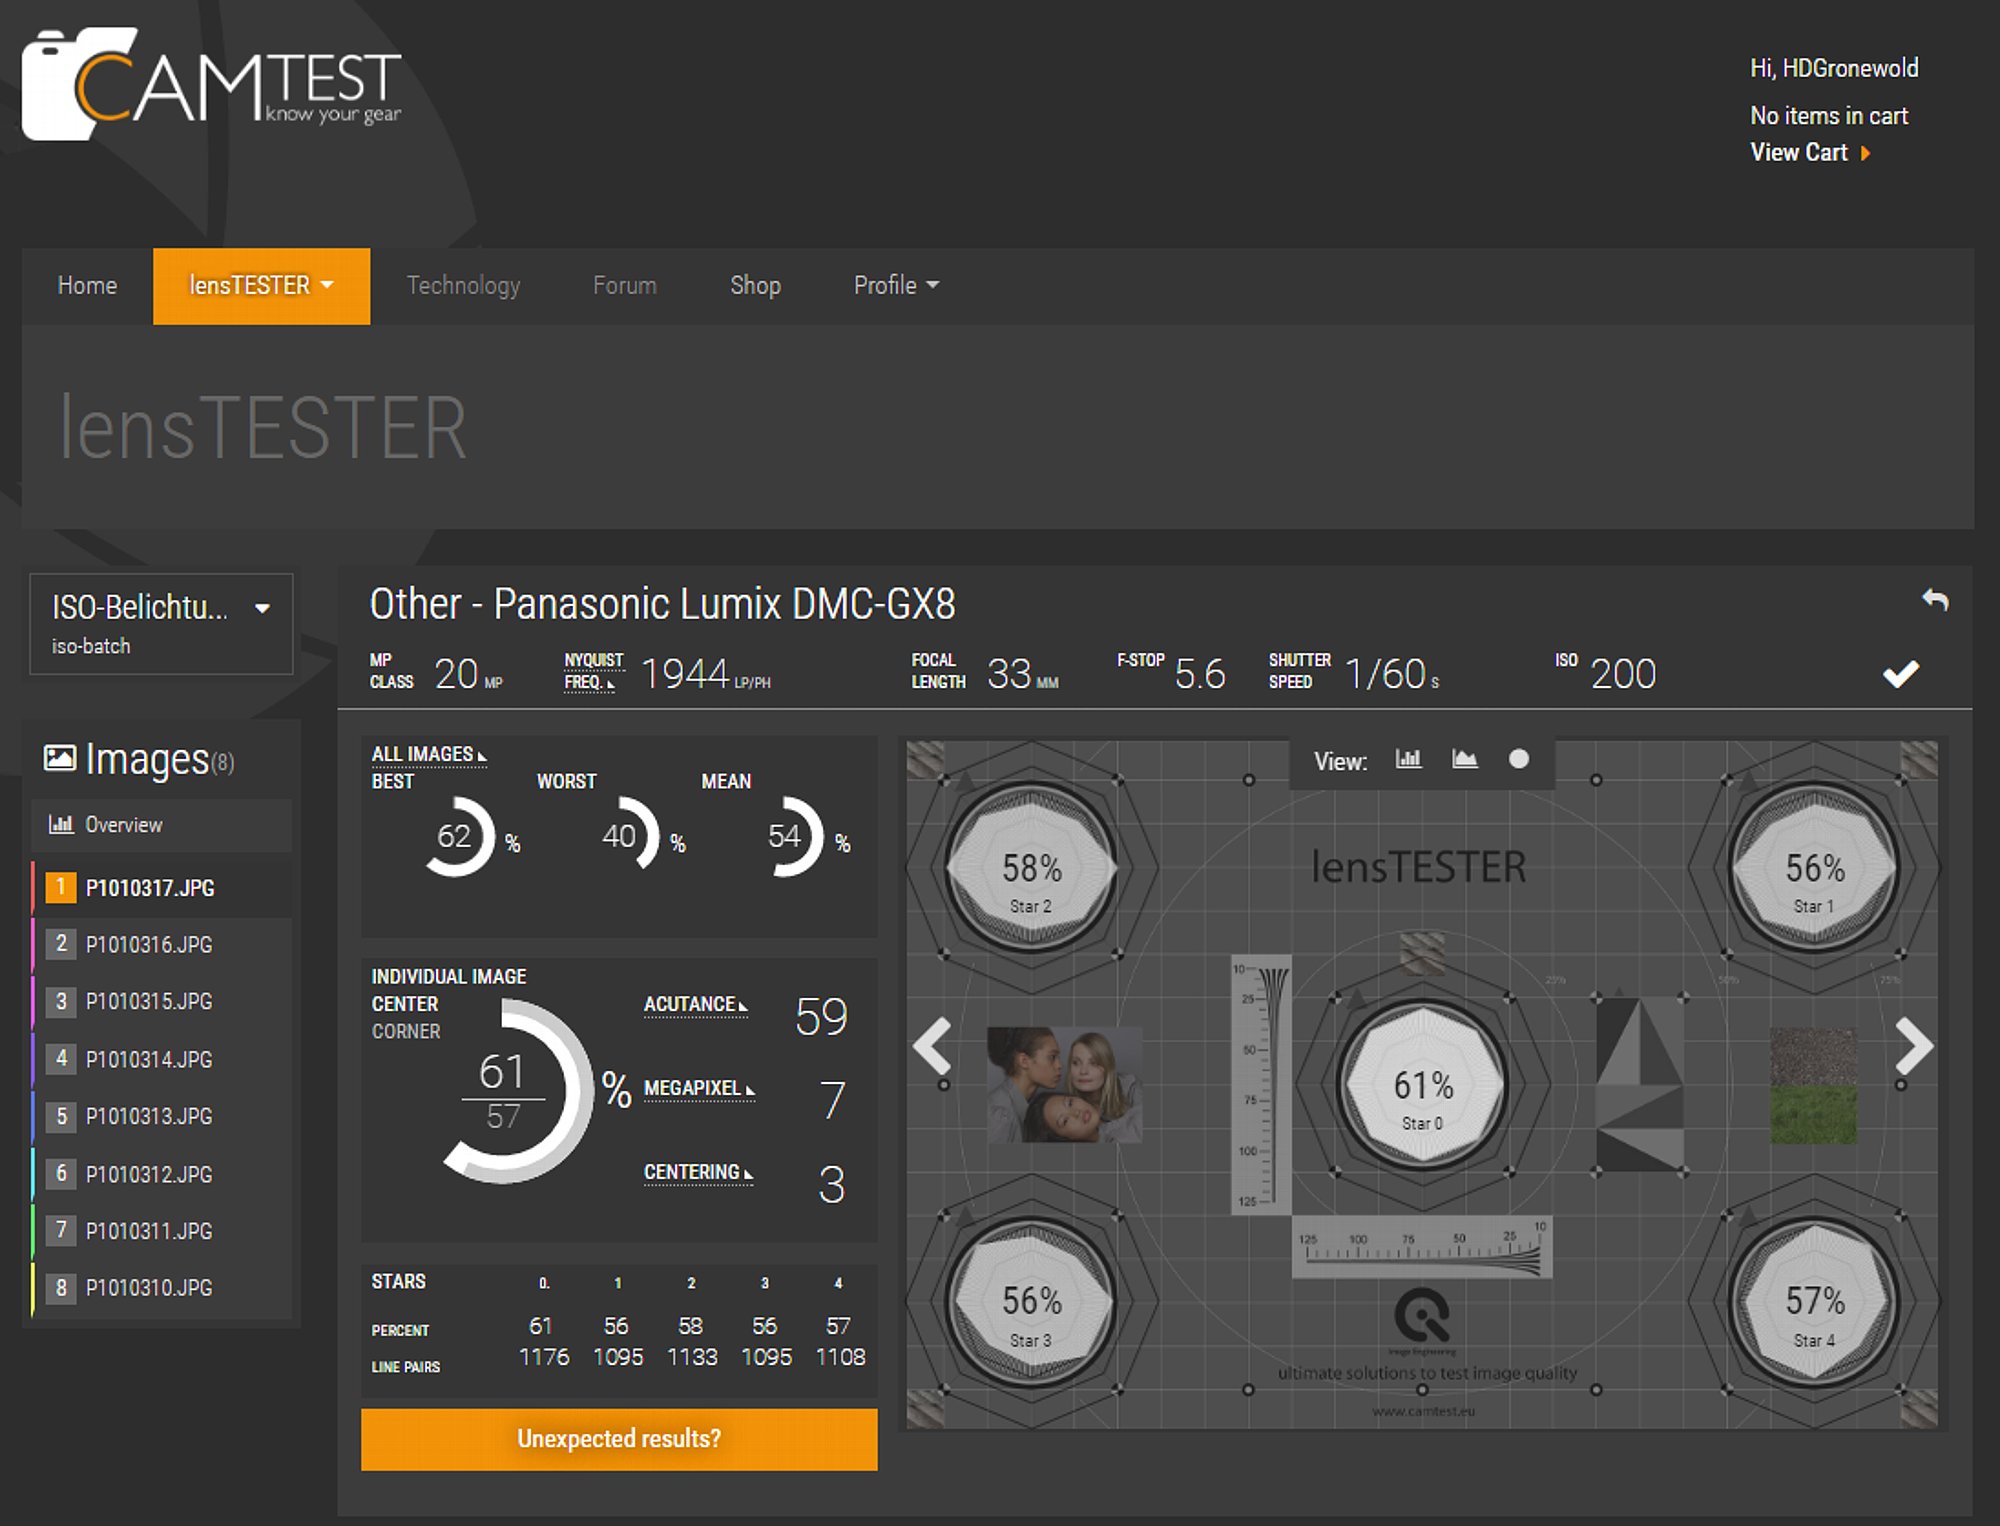
Task: Open the Shop menu item
Action: (755, 286)
